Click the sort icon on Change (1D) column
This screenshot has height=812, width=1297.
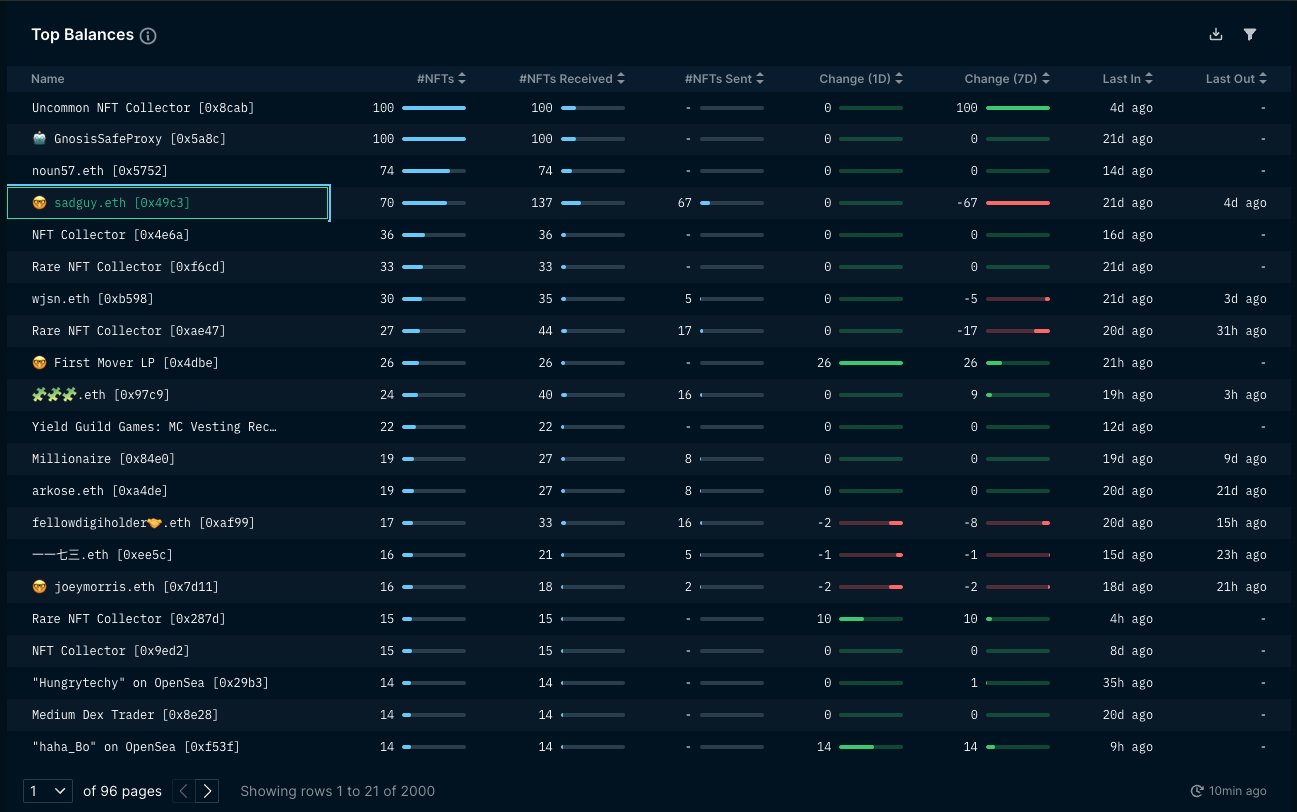tap(901, 78)
